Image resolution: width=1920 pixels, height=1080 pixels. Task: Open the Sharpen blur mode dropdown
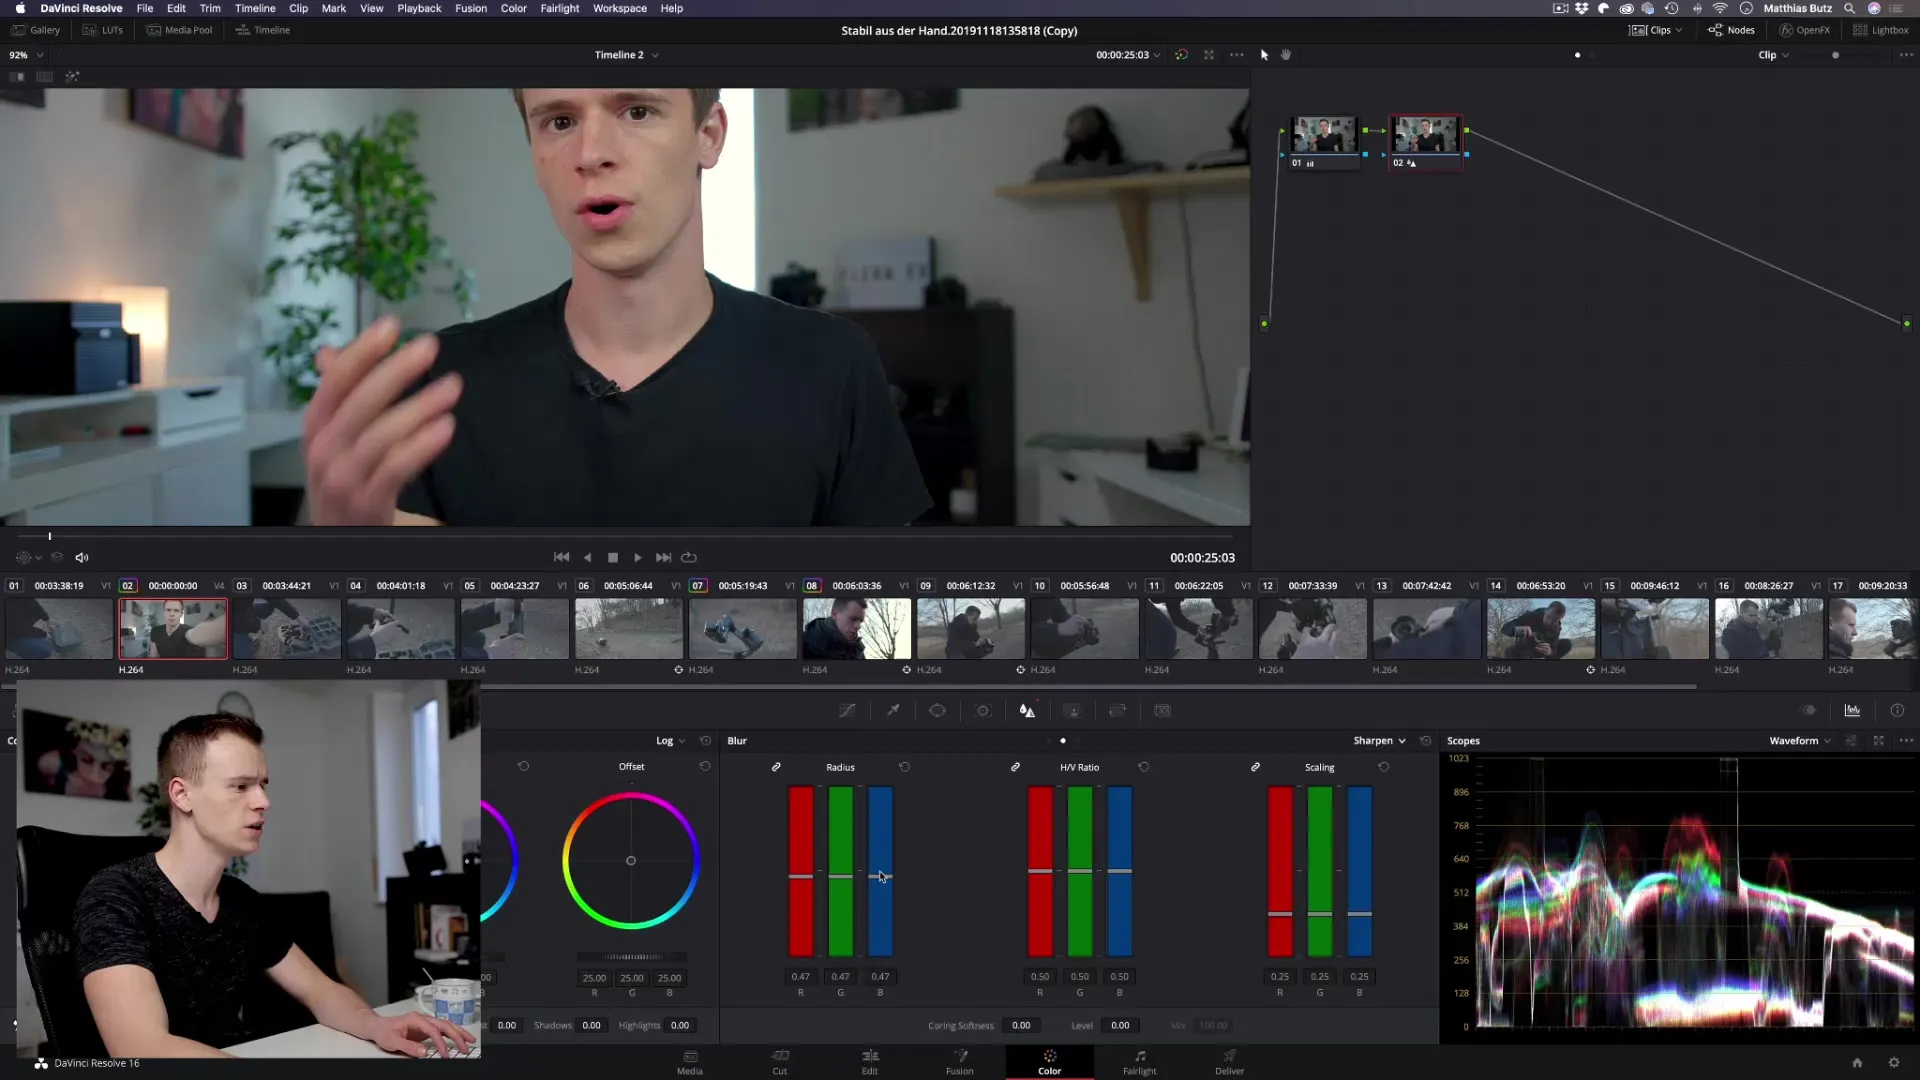1380,741
